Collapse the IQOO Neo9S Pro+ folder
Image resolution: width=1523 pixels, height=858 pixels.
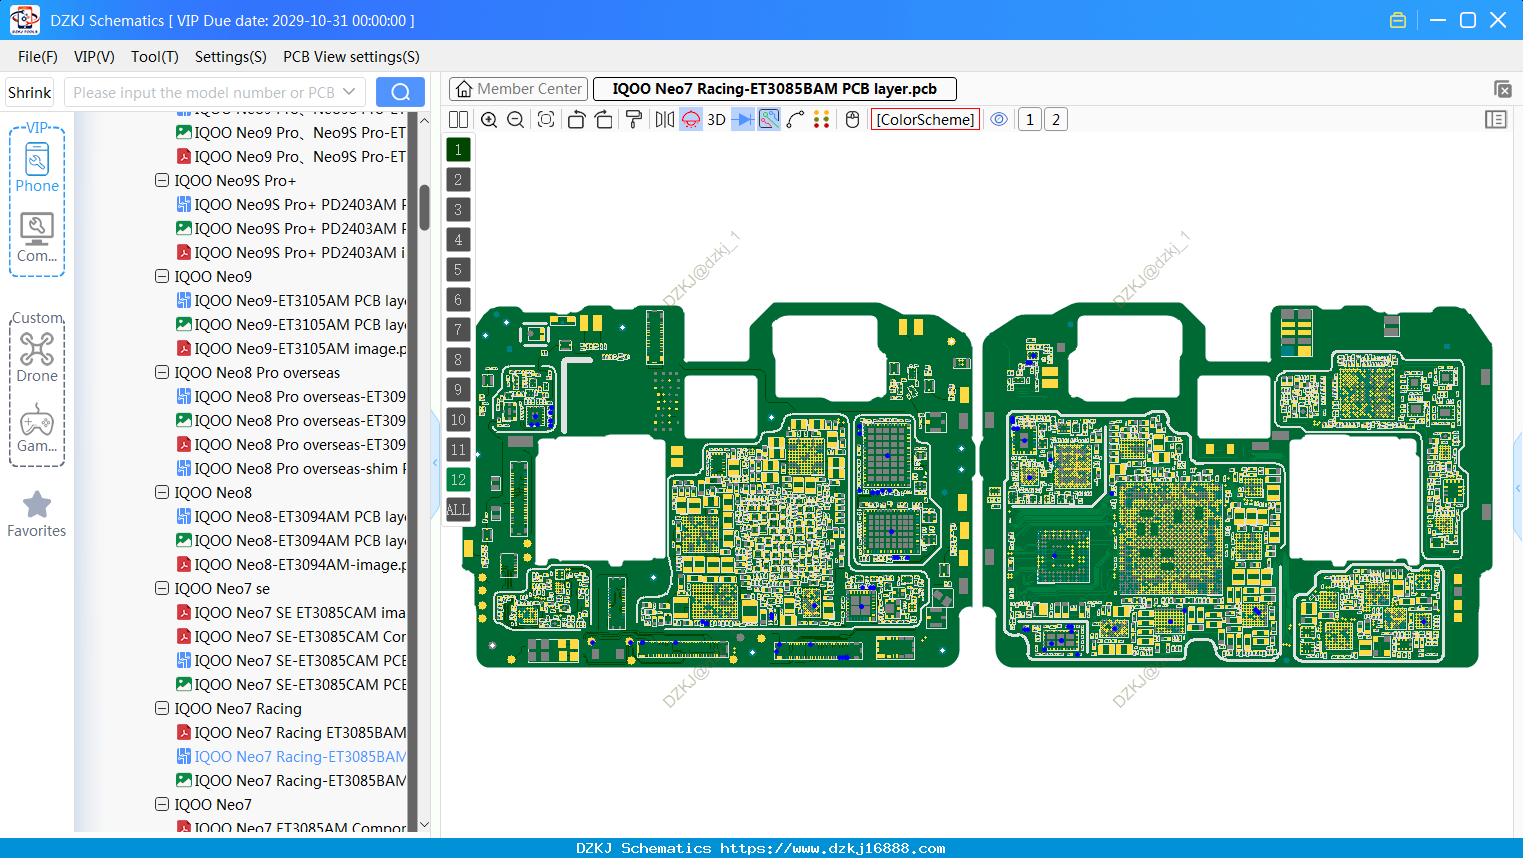tap(162, 181)
